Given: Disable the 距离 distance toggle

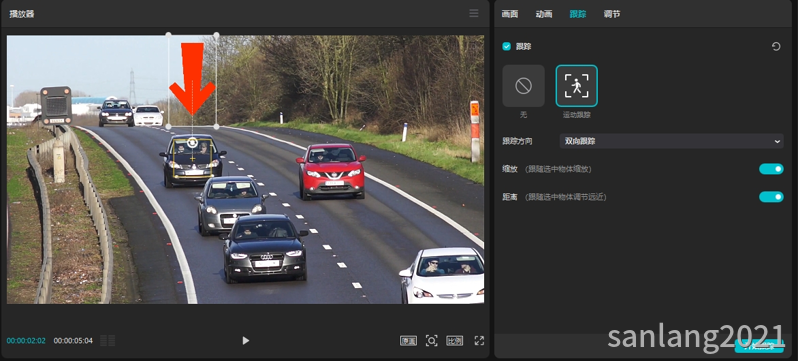Looking at the screenshot, I should [771, 197].
